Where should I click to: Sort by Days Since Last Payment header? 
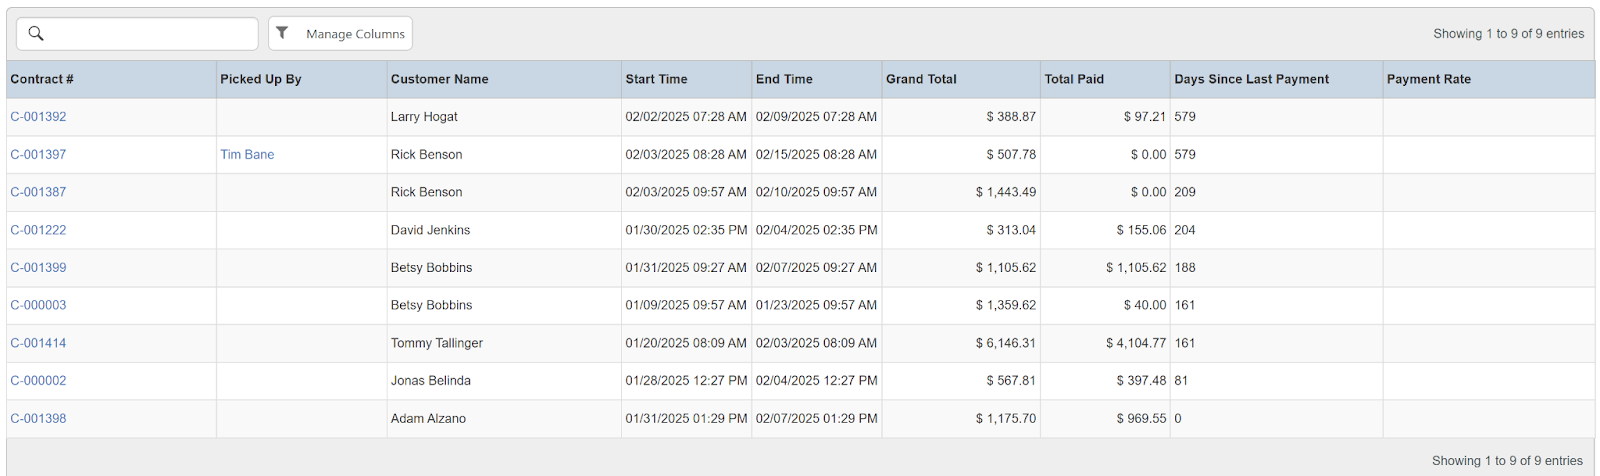[1251, 79]
